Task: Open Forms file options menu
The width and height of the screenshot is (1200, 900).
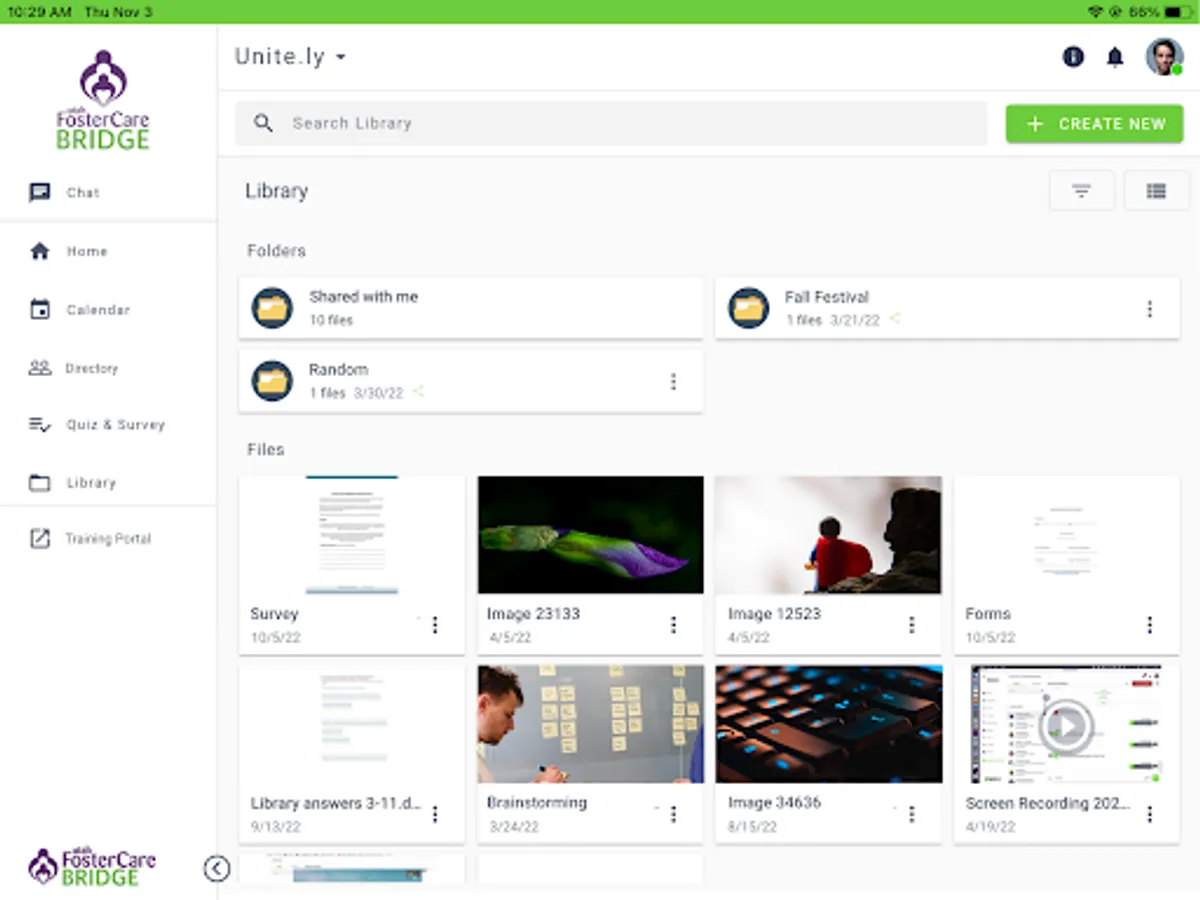Action: 1149,625
